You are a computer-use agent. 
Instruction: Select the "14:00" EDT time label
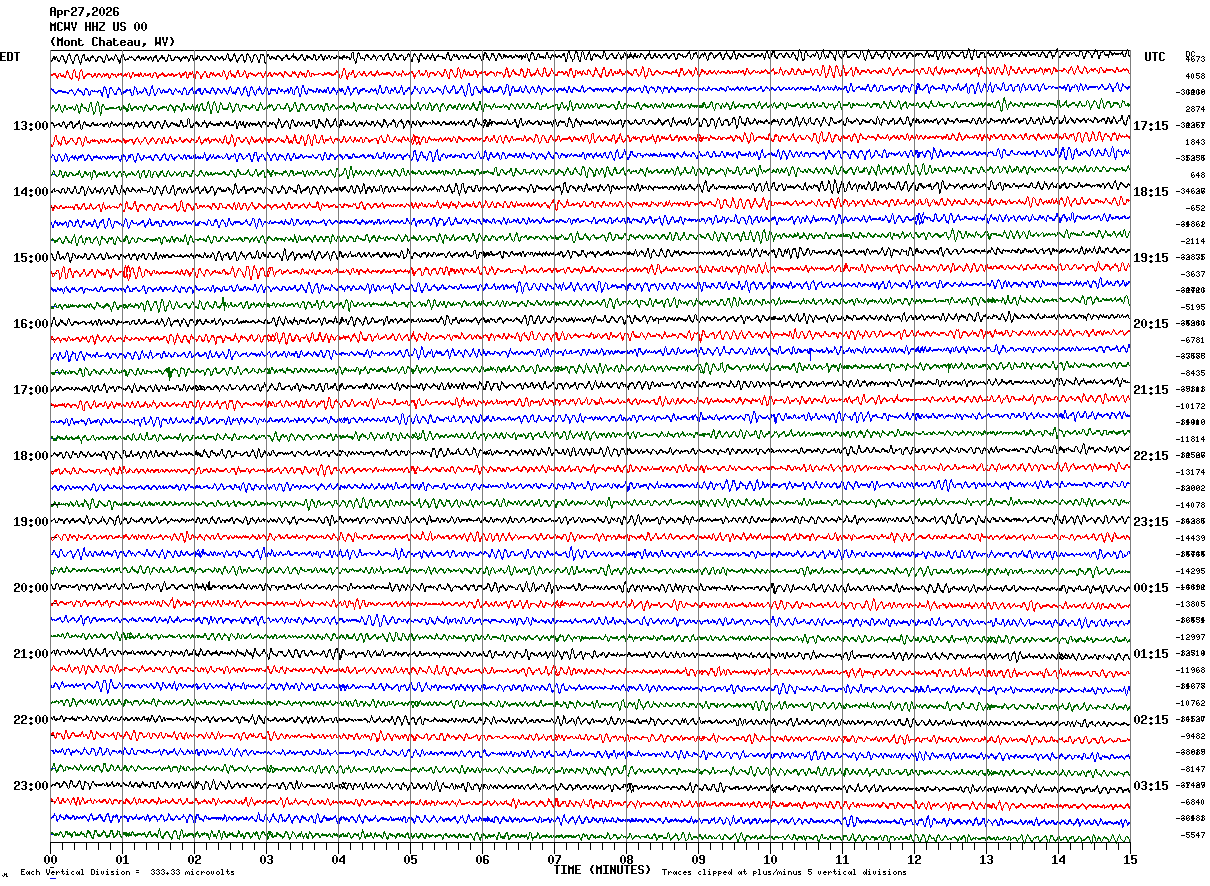31,192
